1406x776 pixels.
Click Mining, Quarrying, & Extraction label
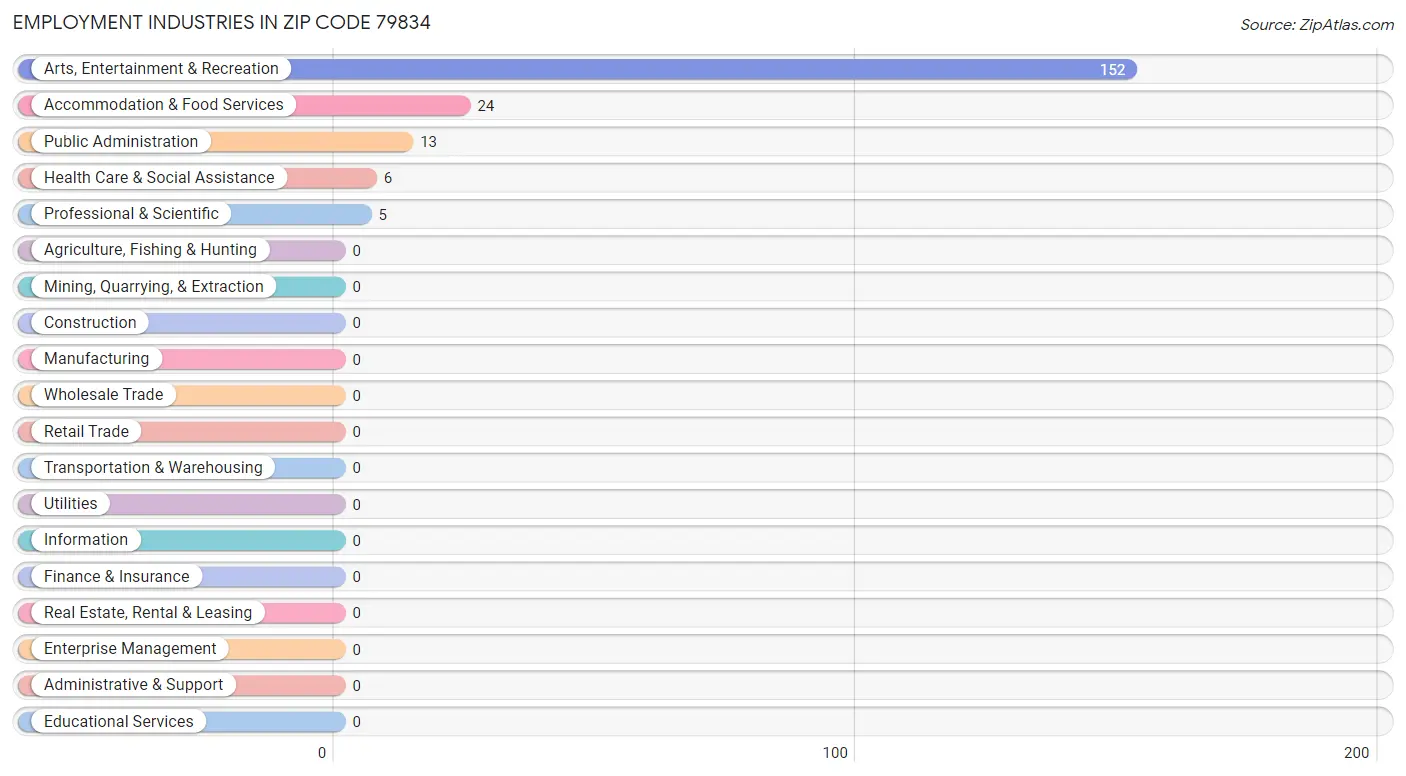[154, 286]
